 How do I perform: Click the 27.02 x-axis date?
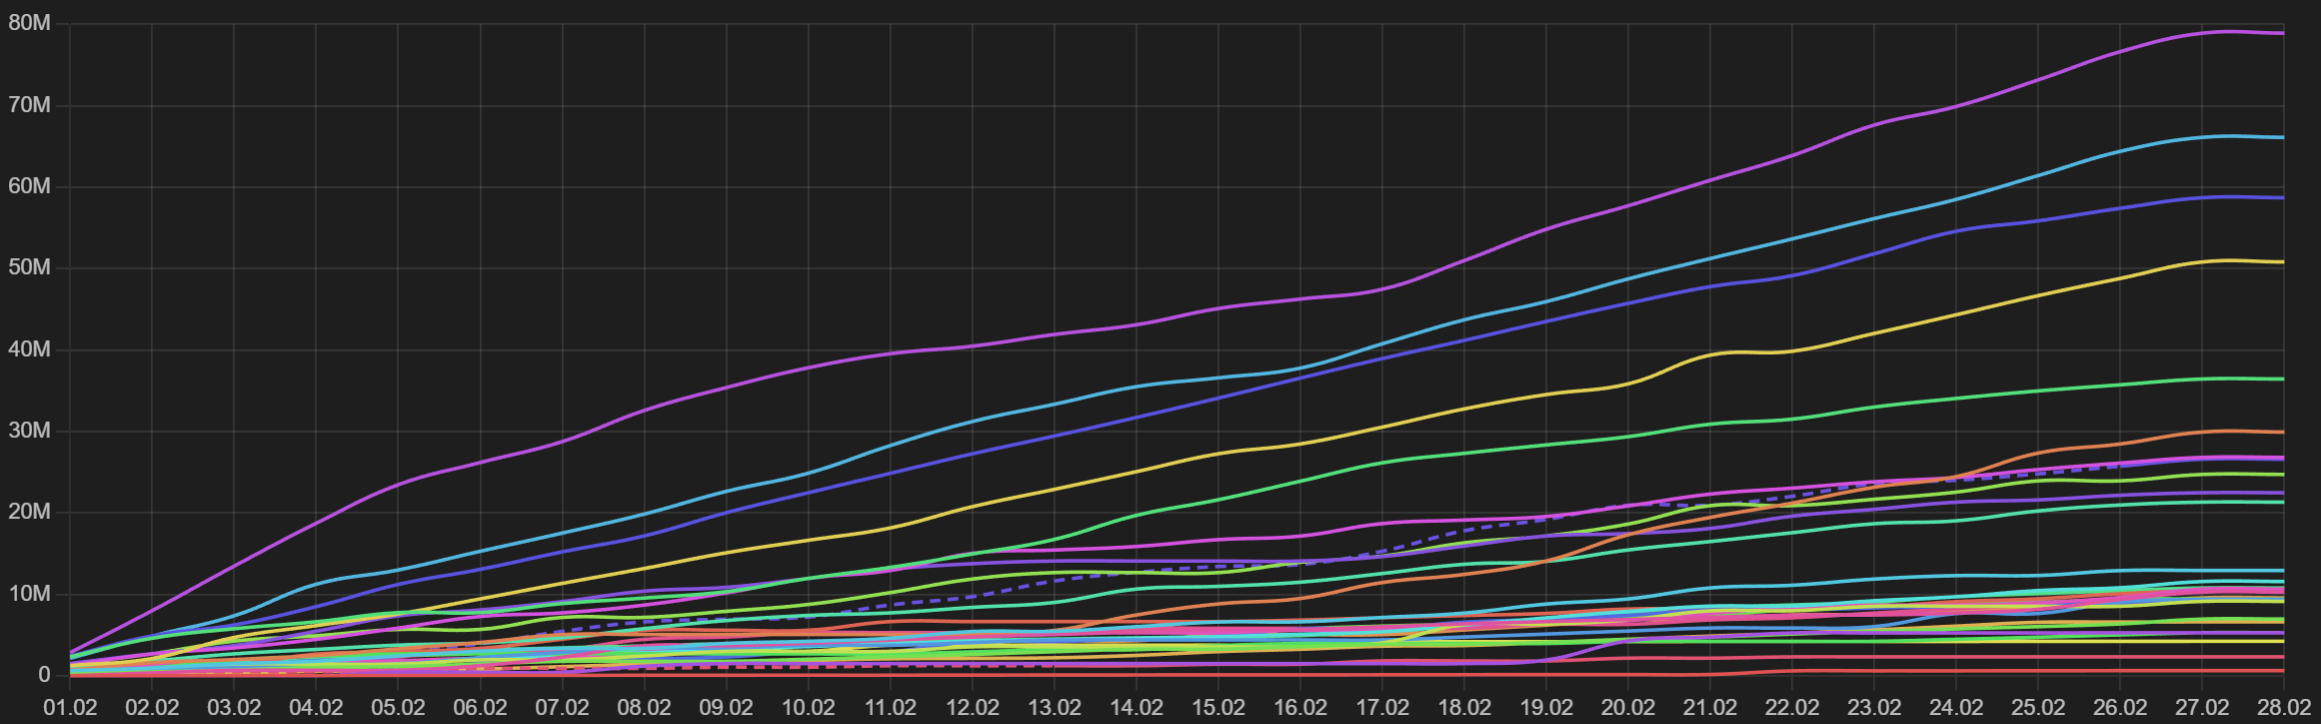coord(2202,707)
